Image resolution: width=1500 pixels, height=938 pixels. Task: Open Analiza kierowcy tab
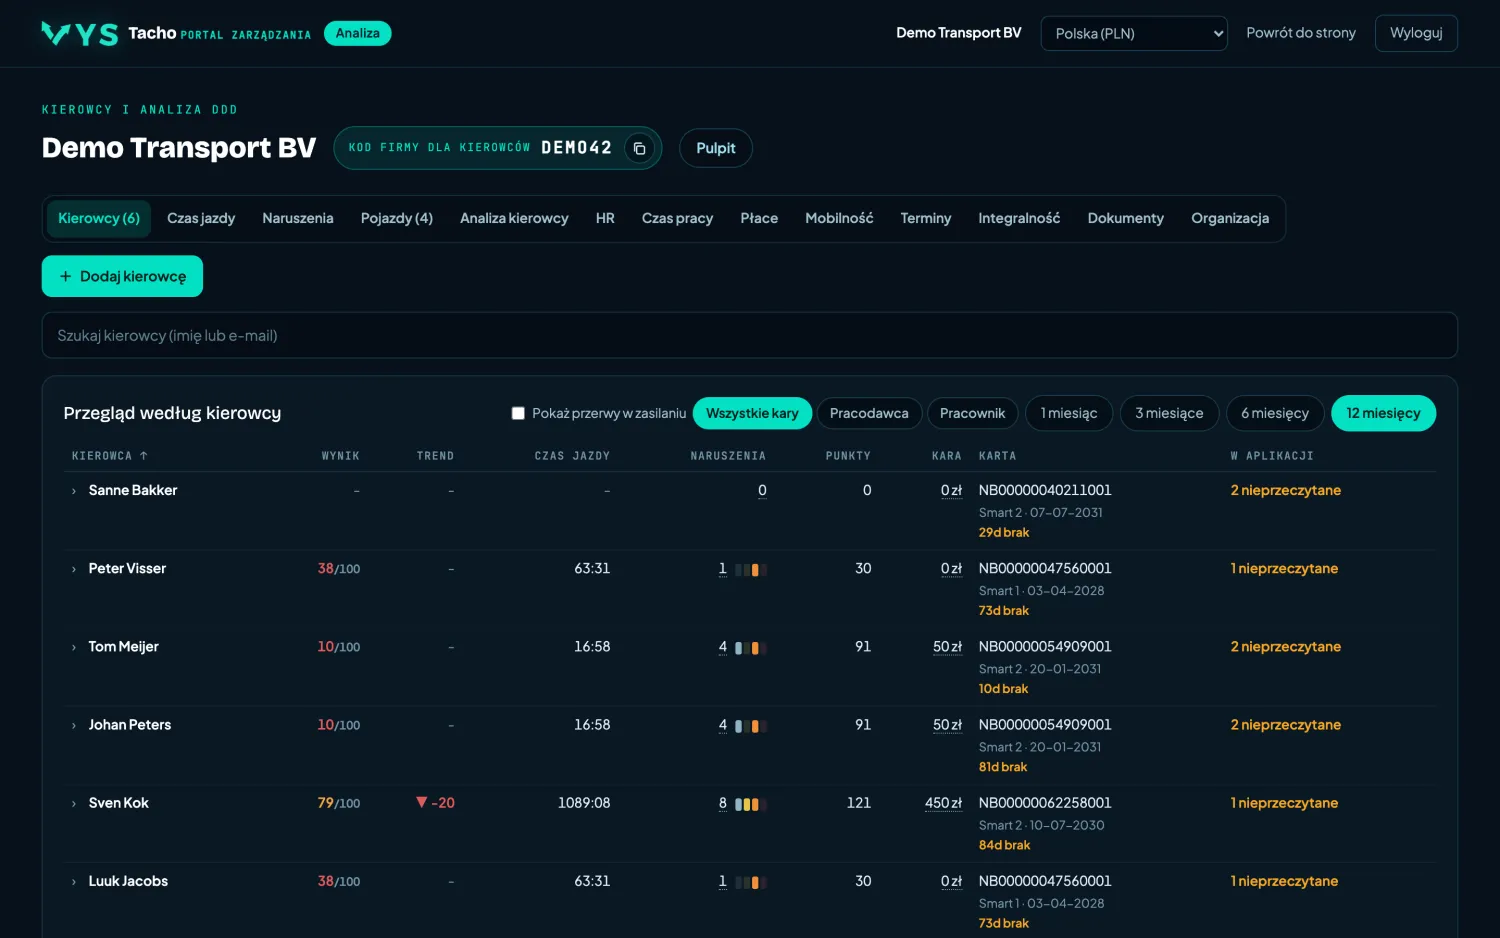pos(514,218)
